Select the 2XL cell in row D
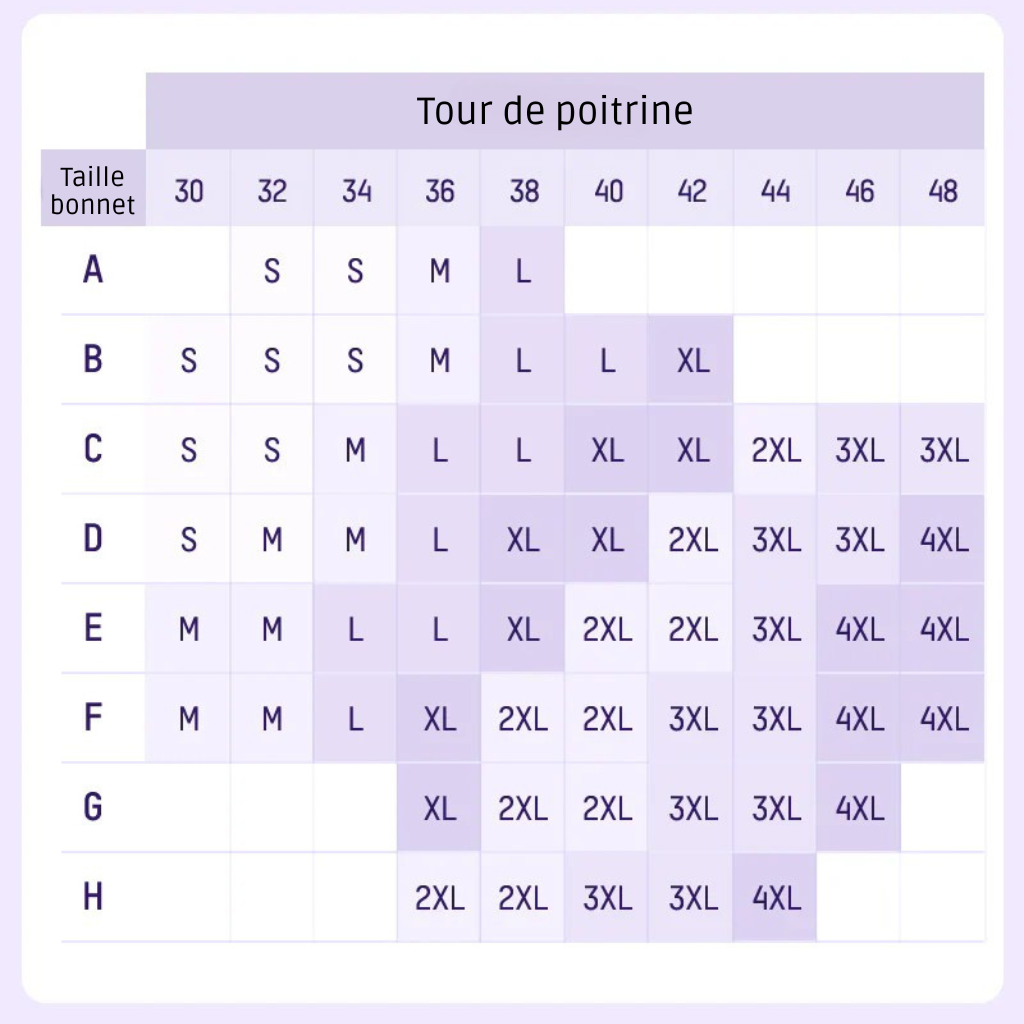 (692, 540)
